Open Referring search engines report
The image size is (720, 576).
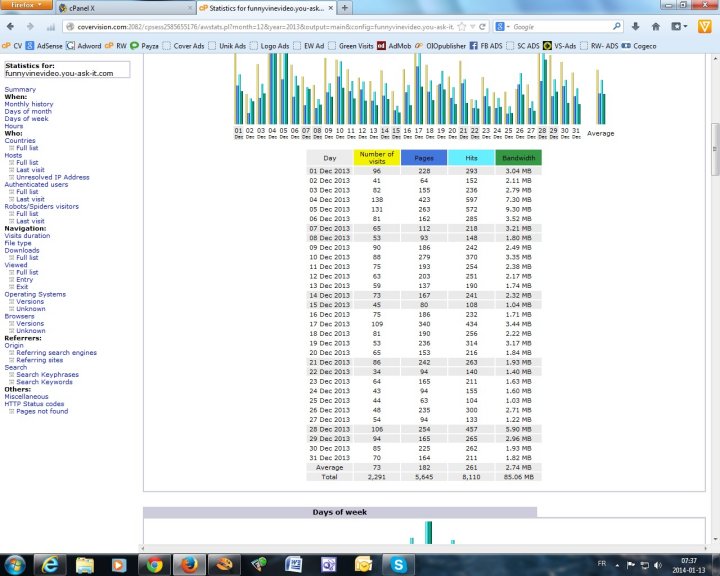[56, 353]
